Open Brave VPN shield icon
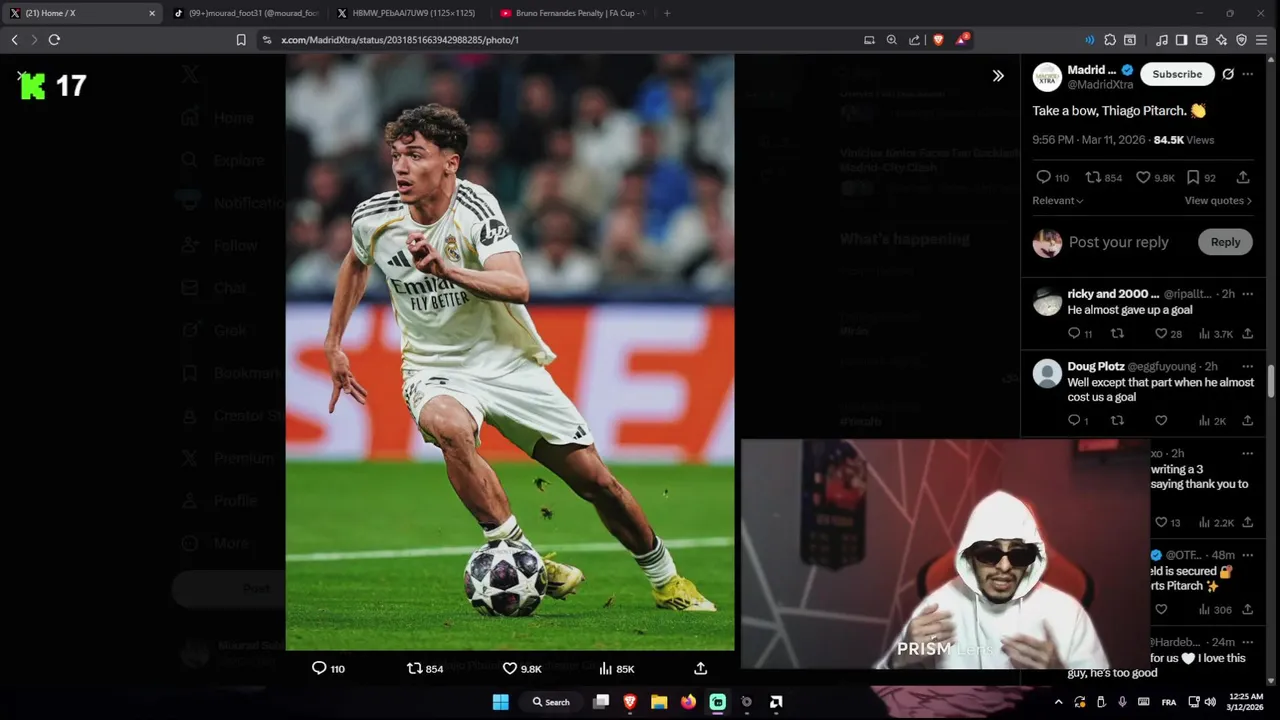The image size is (1280, 720). 1241,40
